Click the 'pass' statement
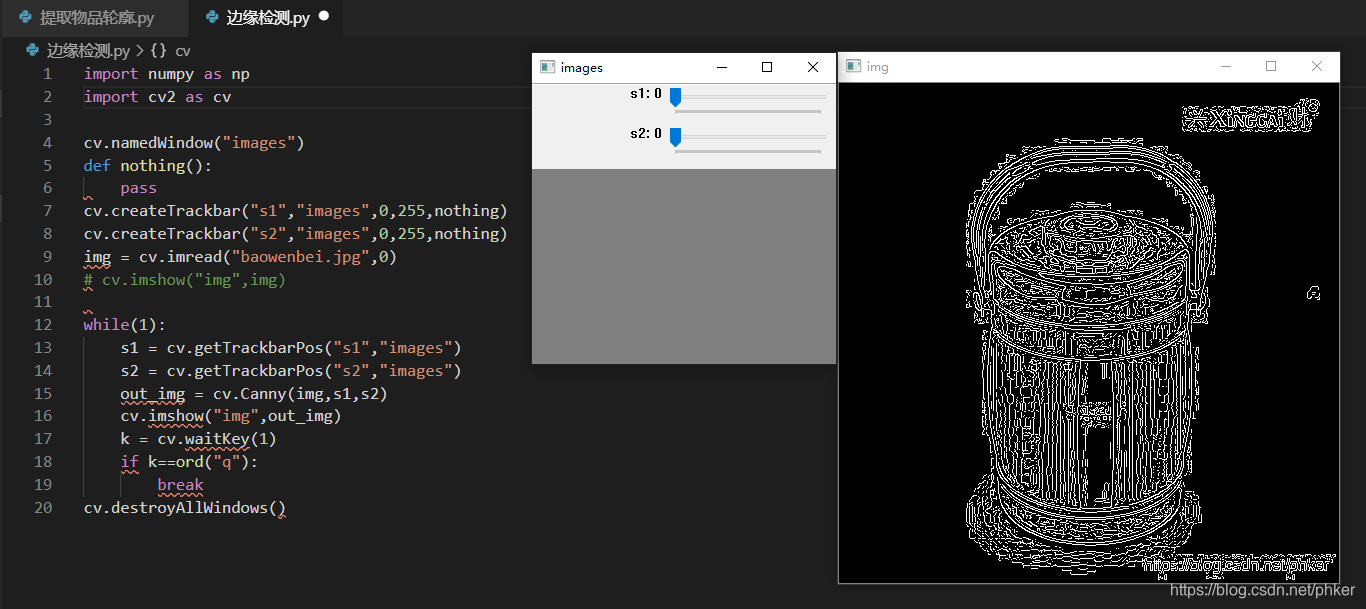 tap(139, 188)
